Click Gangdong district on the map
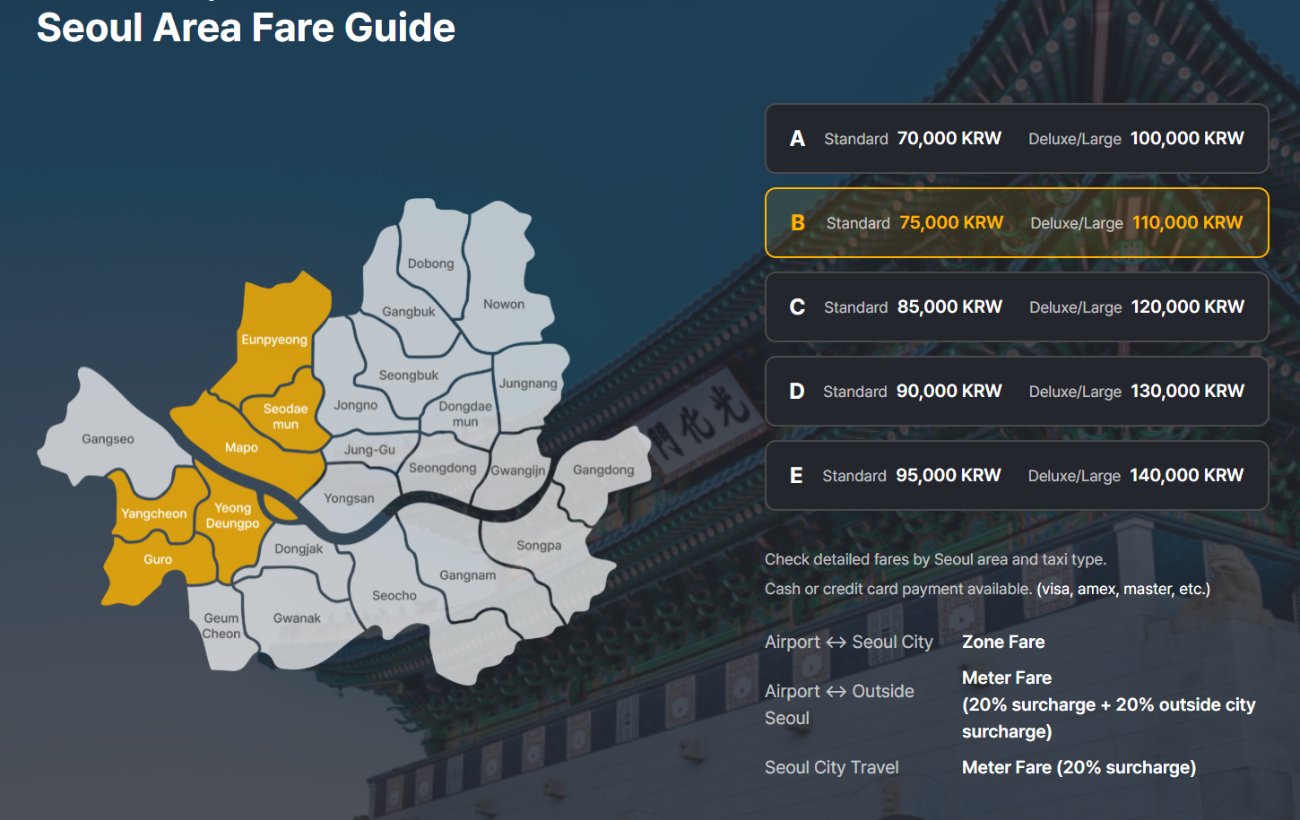 (603, 470)
